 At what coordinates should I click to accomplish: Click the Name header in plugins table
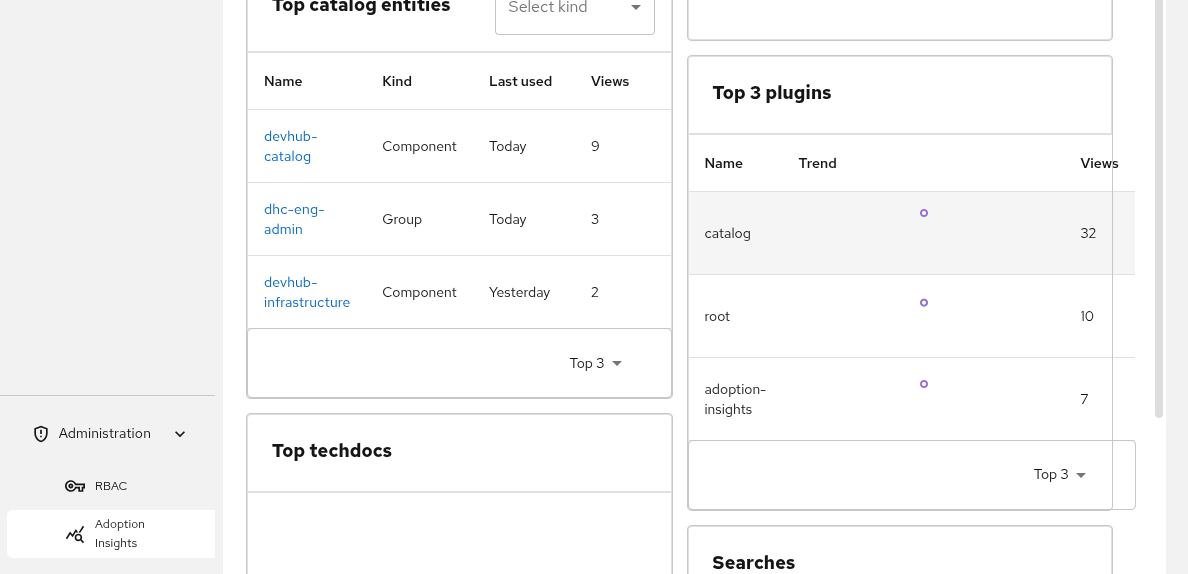tap(723, 163)
